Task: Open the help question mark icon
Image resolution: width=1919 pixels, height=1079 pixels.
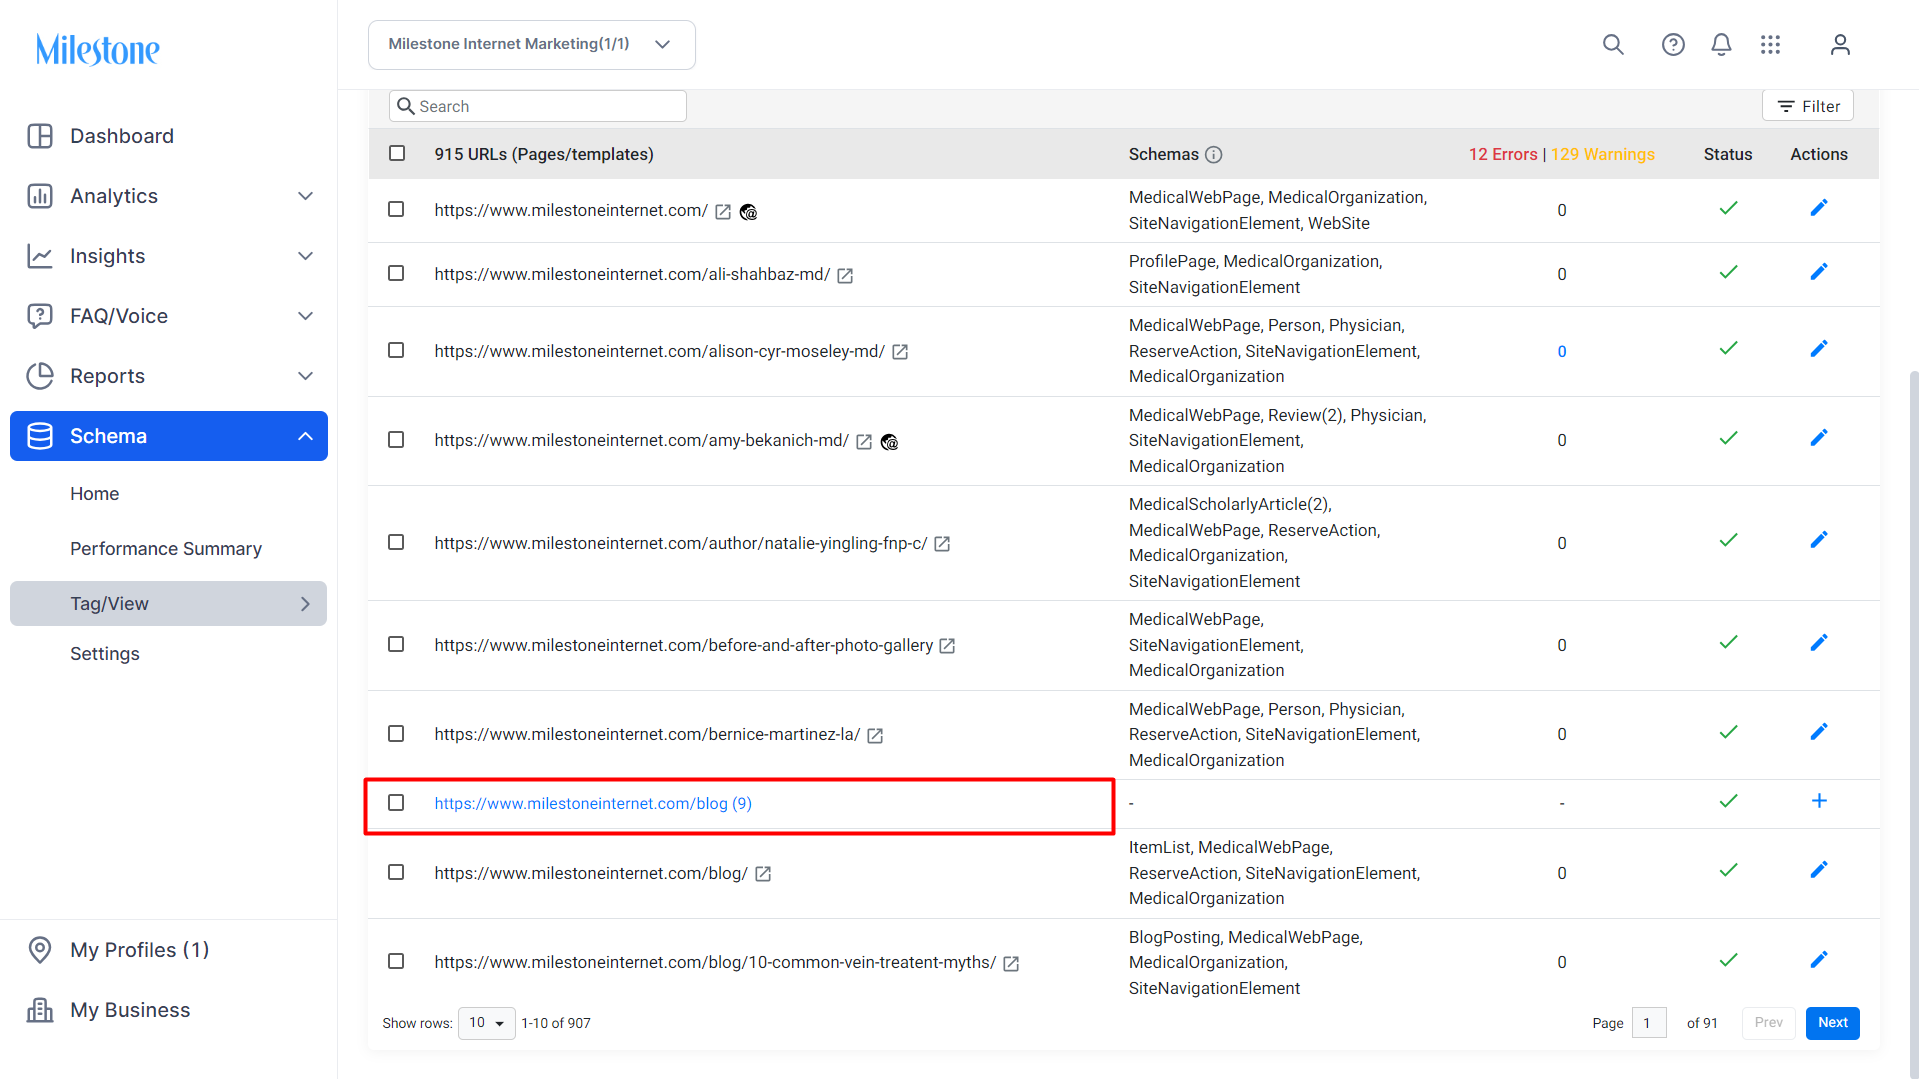Action: point(1673,45)
